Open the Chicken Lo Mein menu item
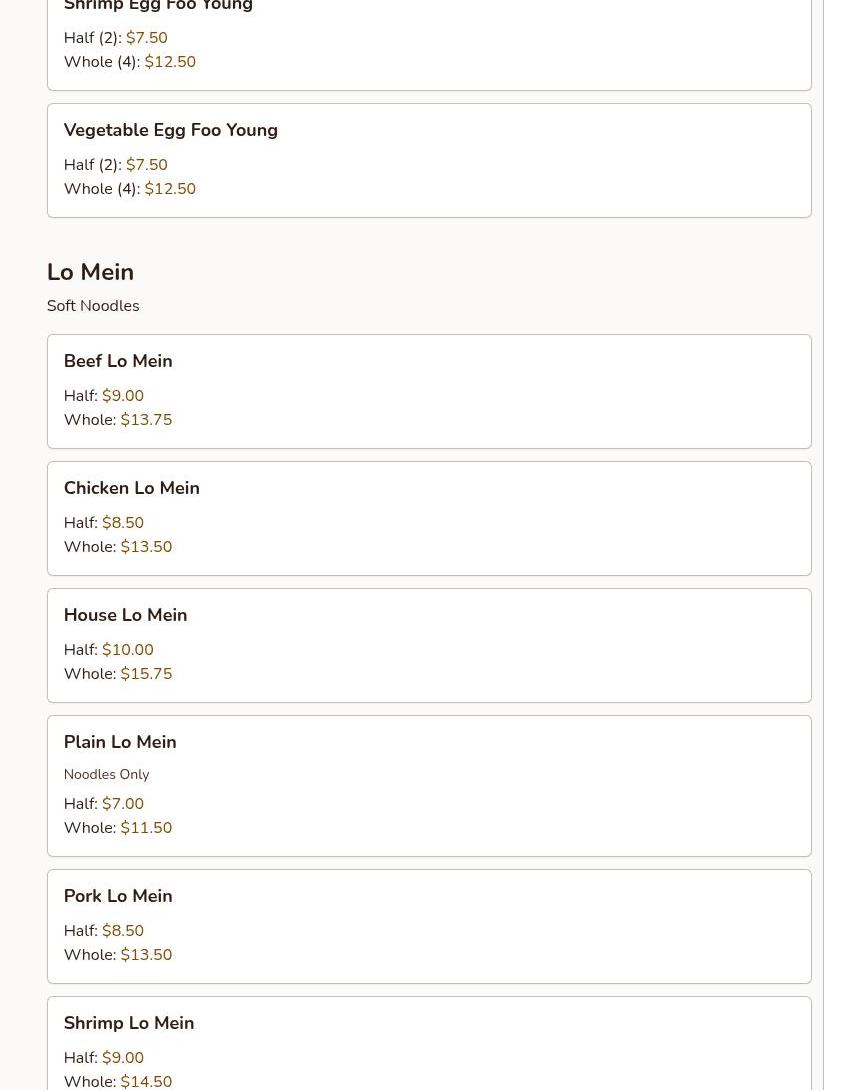 click(131, 488)
